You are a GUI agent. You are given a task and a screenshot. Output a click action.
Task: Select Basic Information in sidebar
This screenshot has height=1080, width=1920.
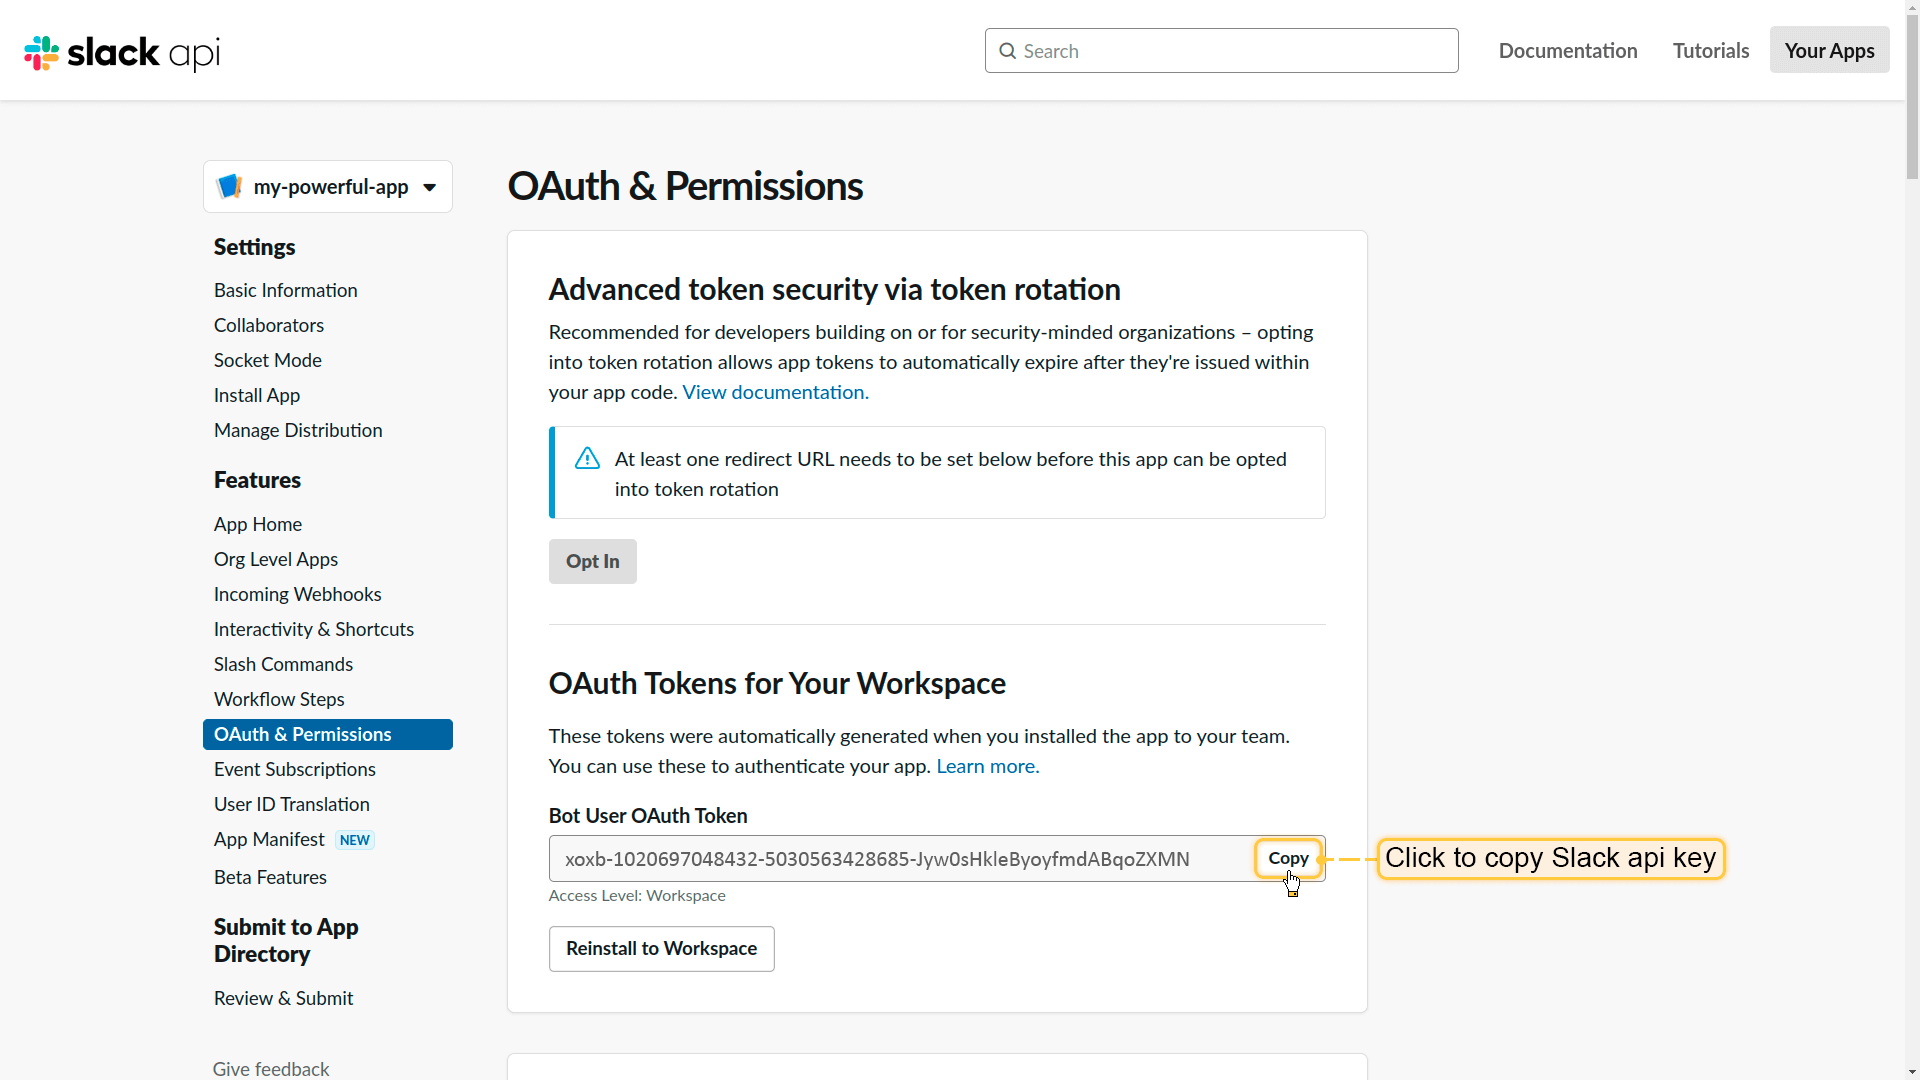pyautogui.click(x=285, y=290)
